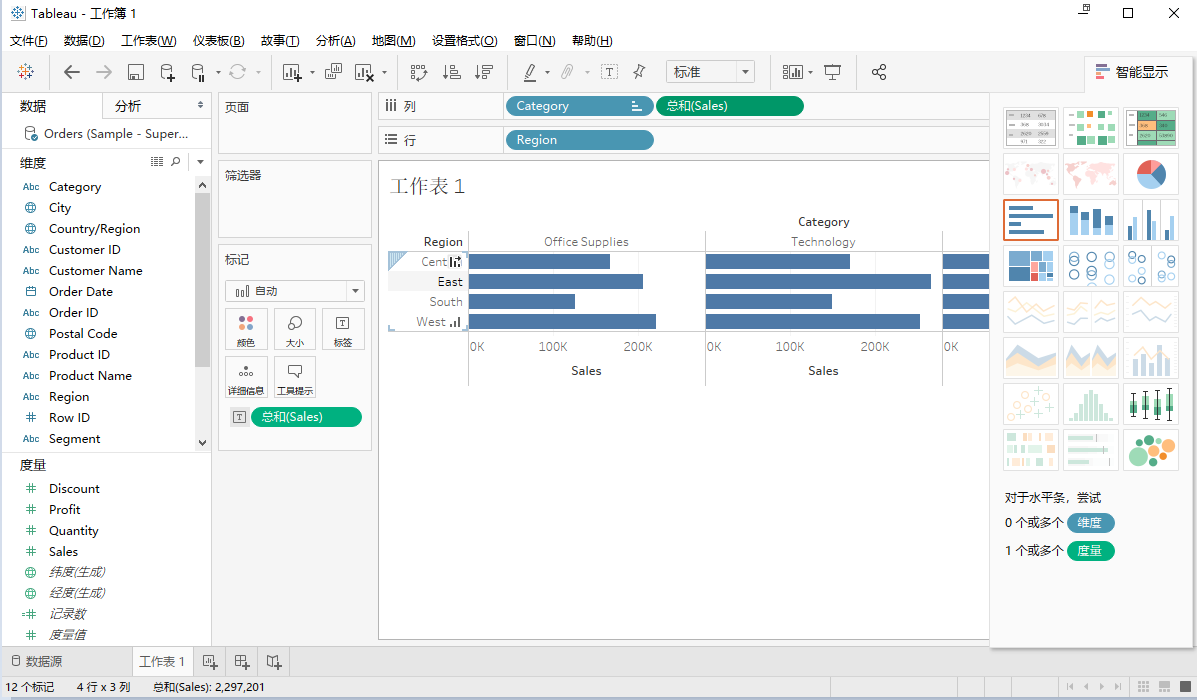Toggle mark labels with the T icon

[x=609, y=72]
